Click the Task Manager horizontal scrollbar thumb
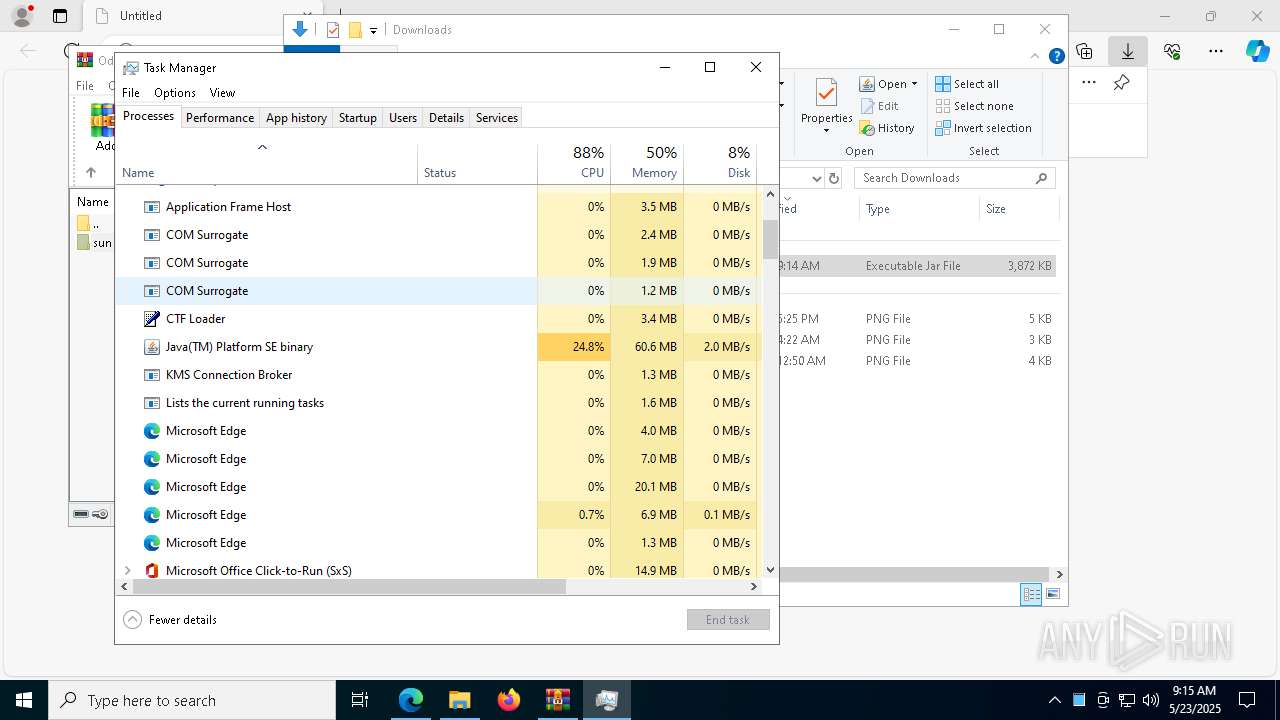Image resolution: width=1280 pixels, height=720 pixels. click(350, 587)
